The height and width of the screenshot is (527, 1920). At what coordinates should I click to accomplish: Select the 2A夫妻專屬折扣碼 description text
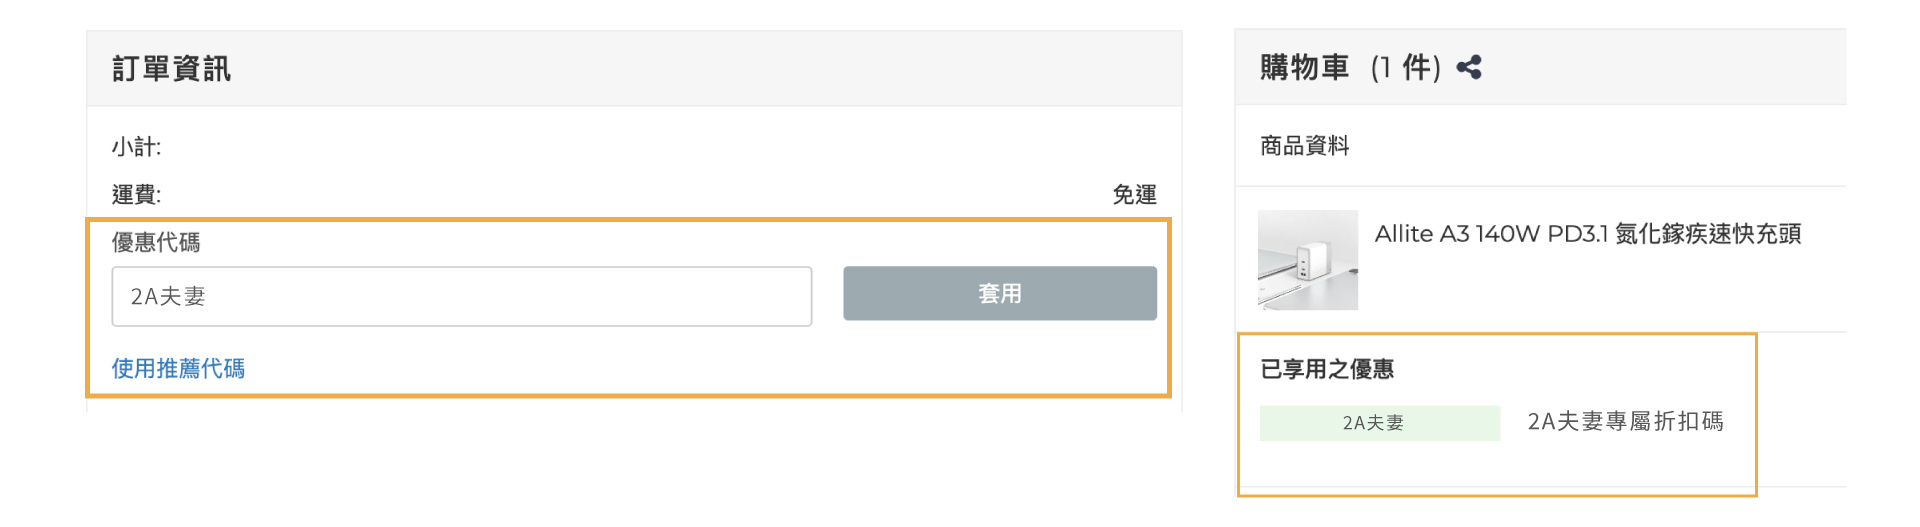coord(1625,422)
